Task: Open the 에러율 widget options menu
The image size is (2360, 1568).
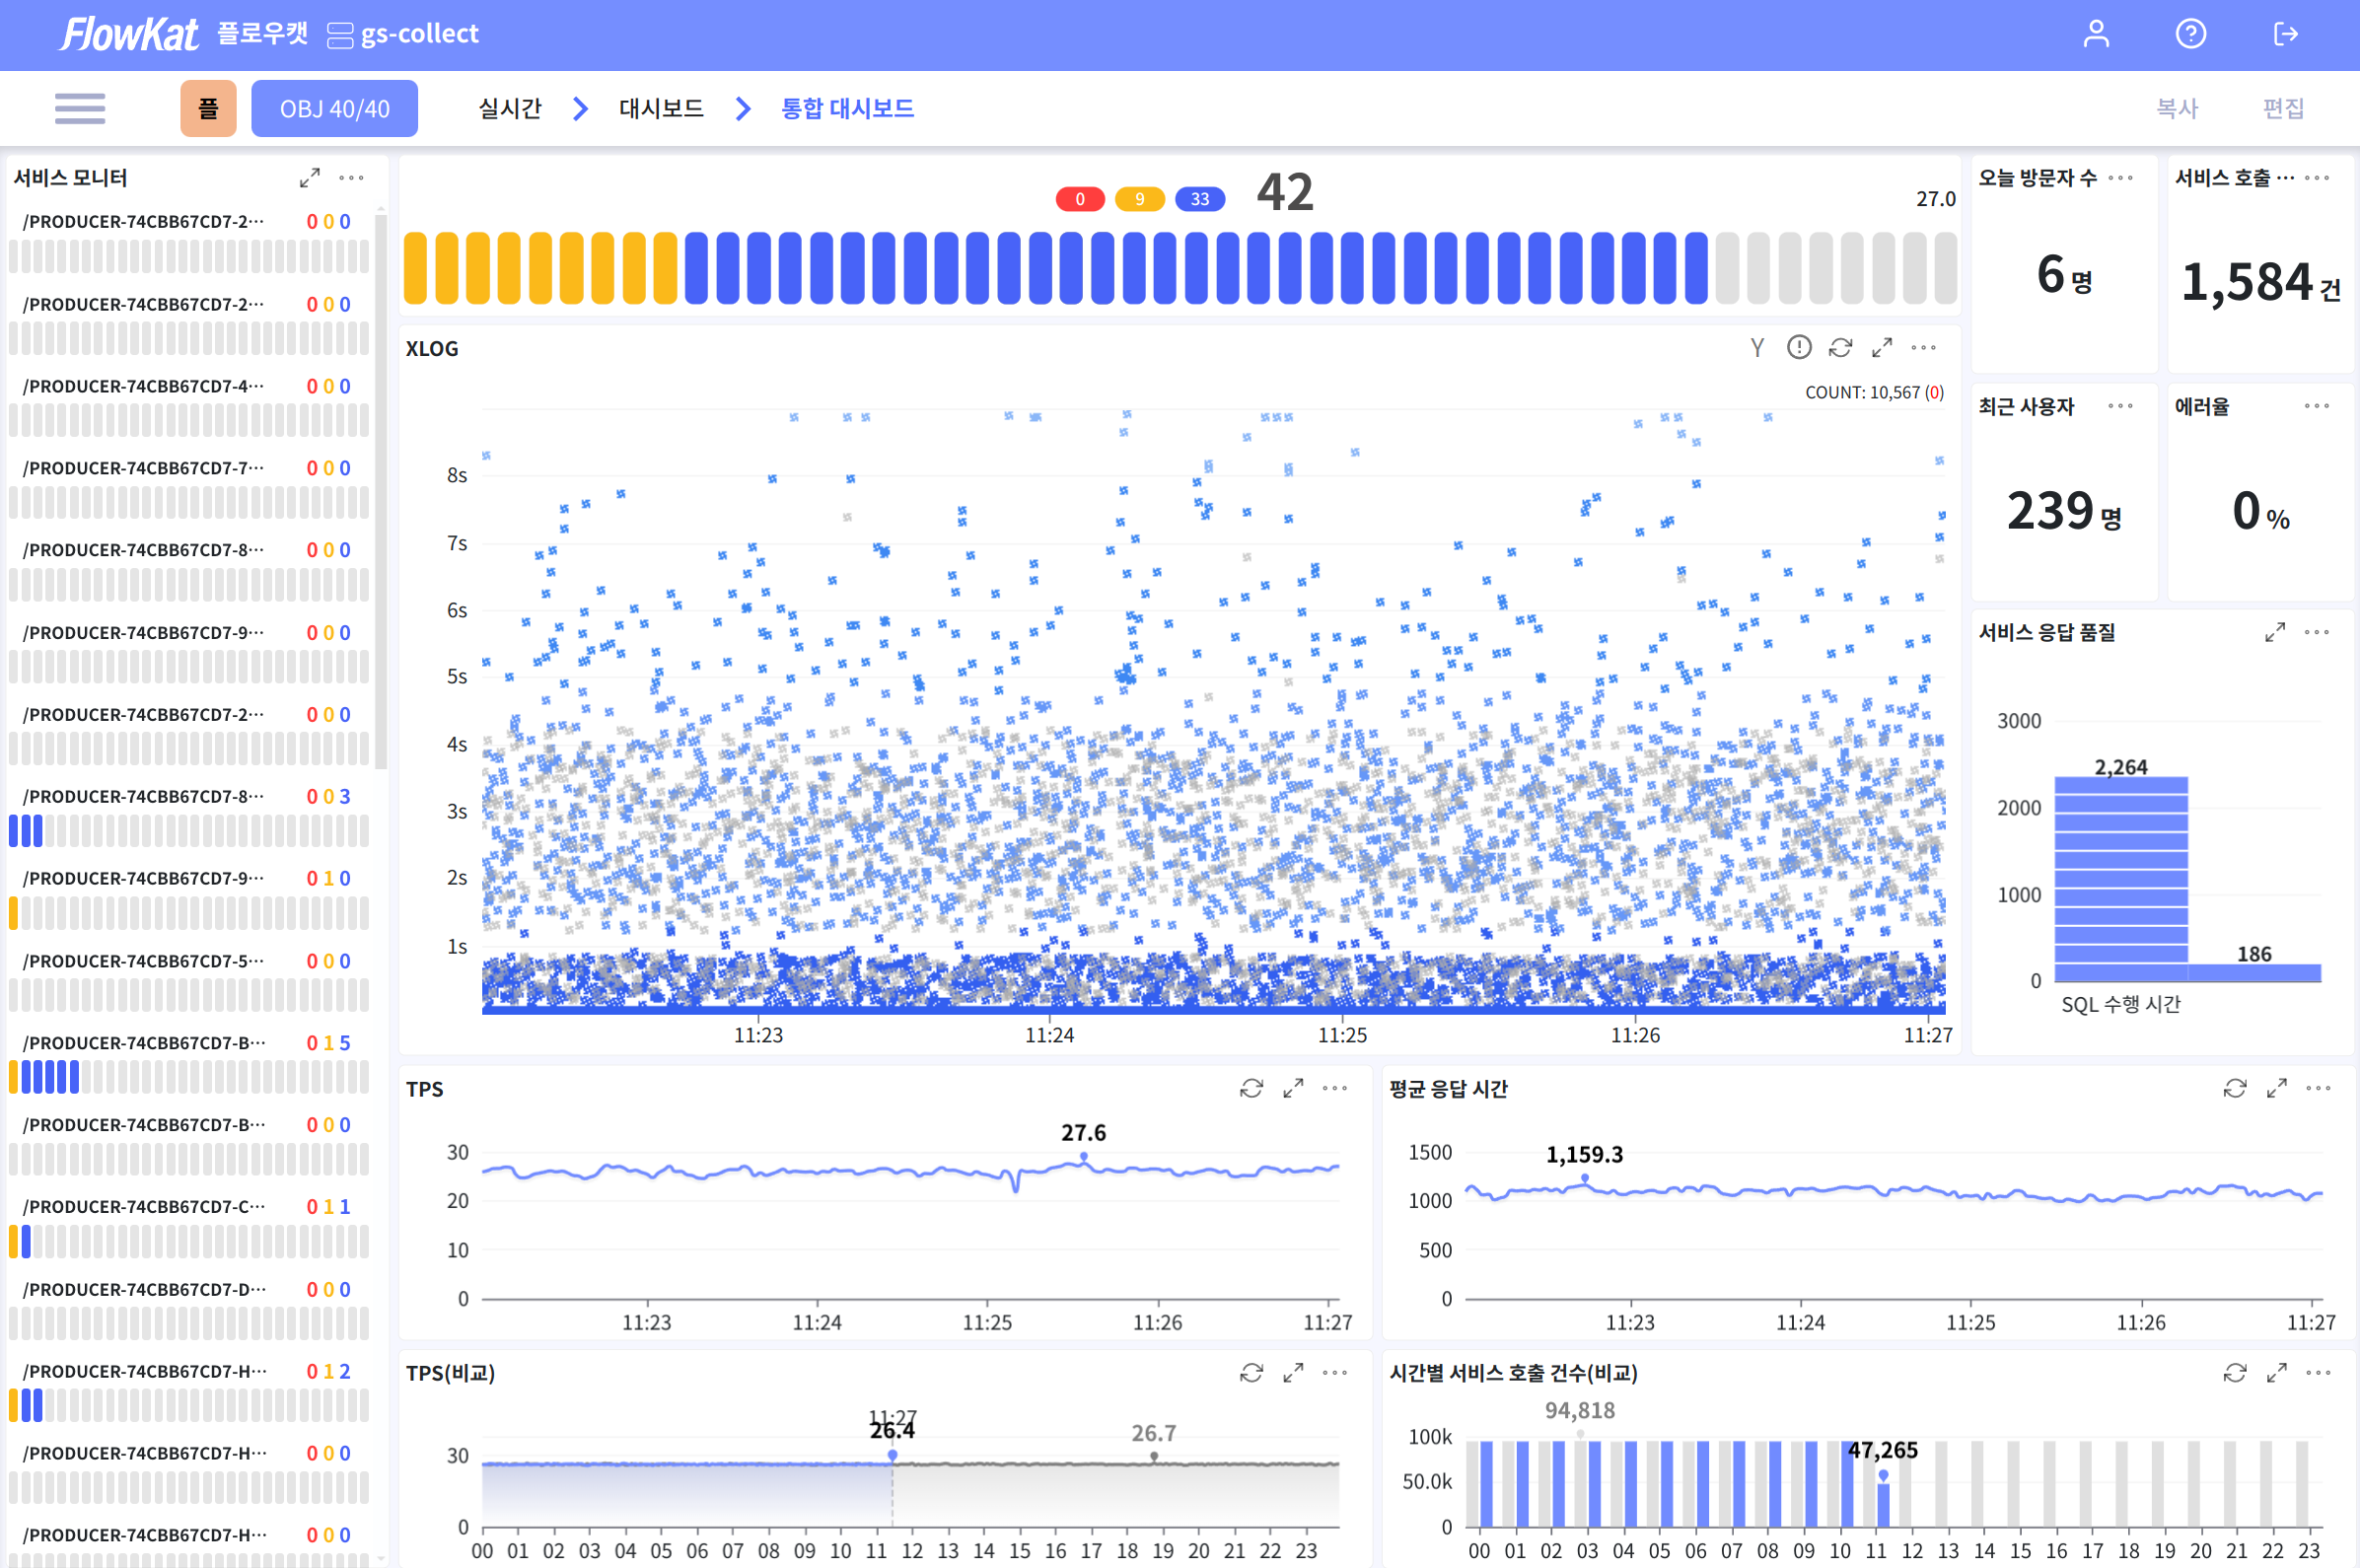Action: tap(2317, 406)
